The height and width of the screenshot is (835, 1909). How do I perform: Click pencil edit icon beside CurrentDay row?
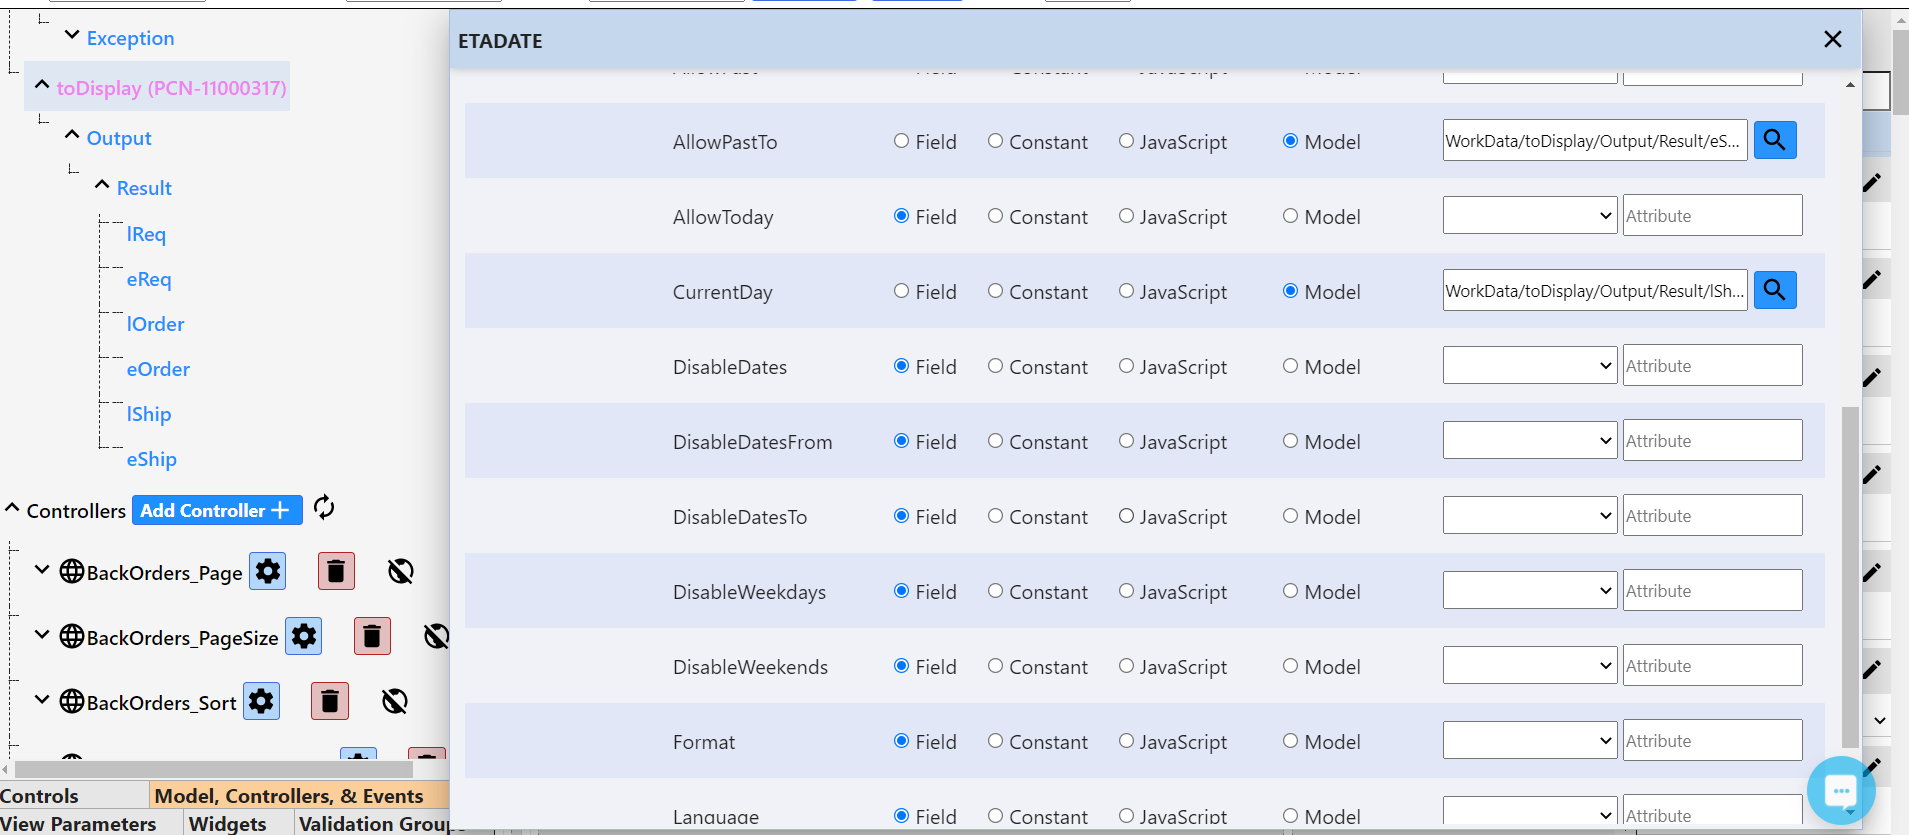click(1872, 279)
